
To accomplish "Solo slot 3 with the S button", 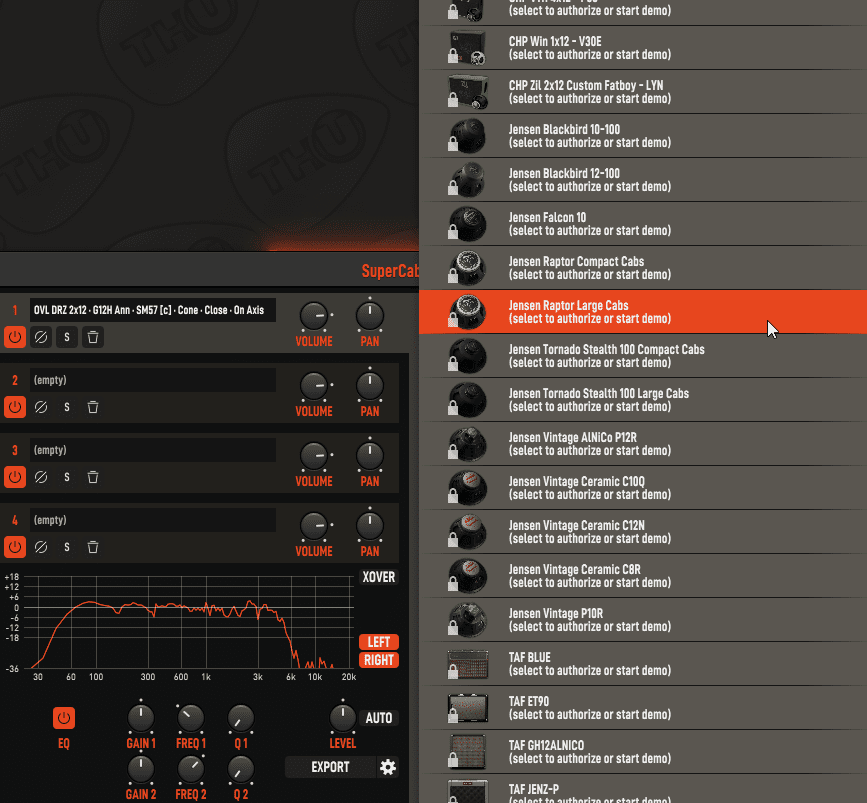I will [x=67, y=478].
